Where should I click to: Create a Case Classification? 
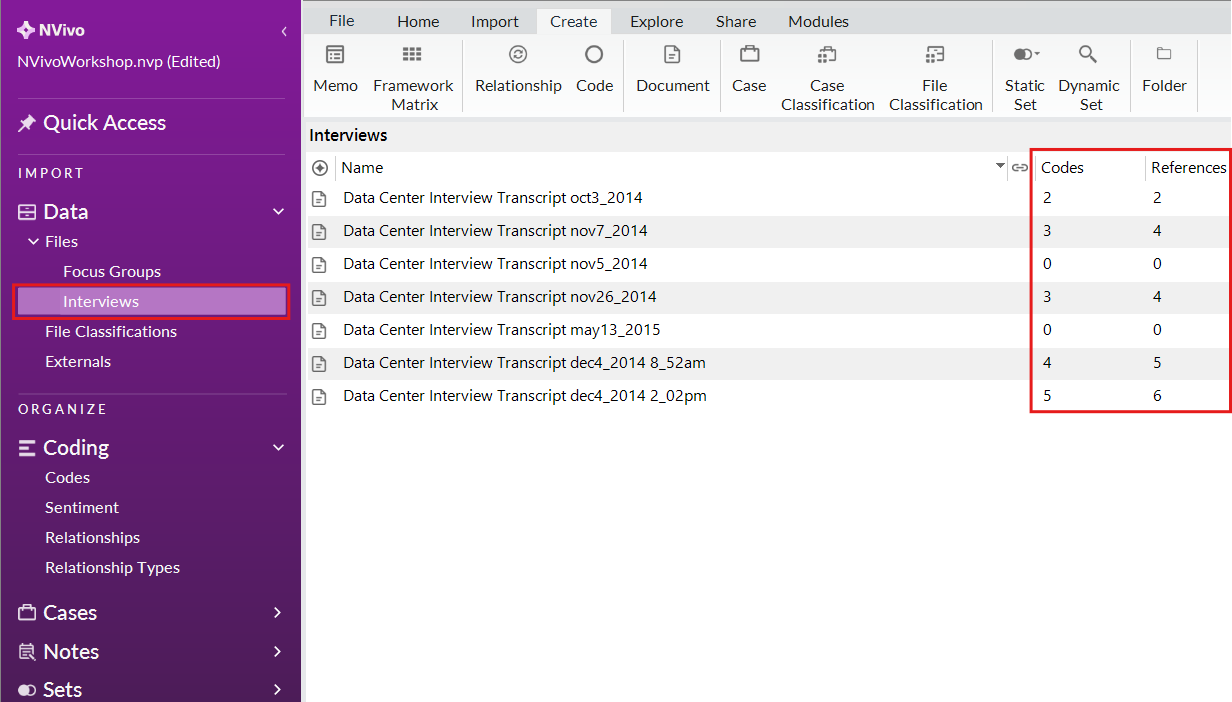tap(827, 78)
